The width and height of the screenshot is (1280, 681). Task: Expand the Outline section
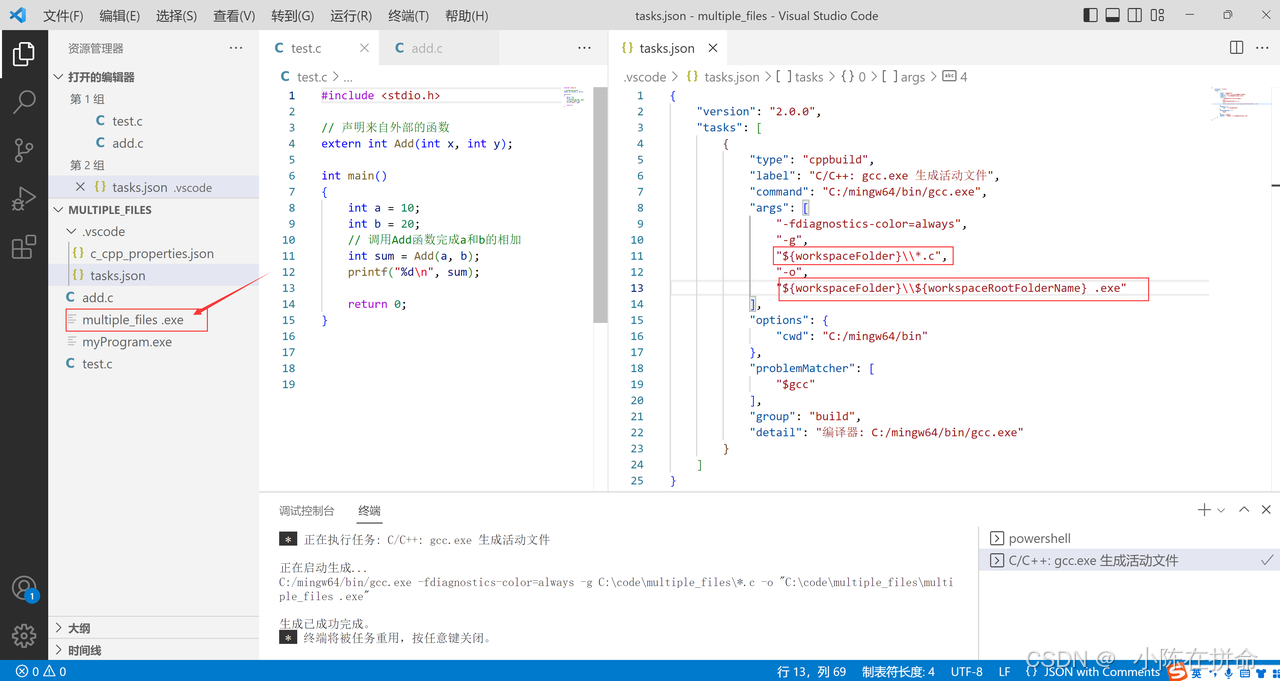pyautogui.click(x=153, y=628)
